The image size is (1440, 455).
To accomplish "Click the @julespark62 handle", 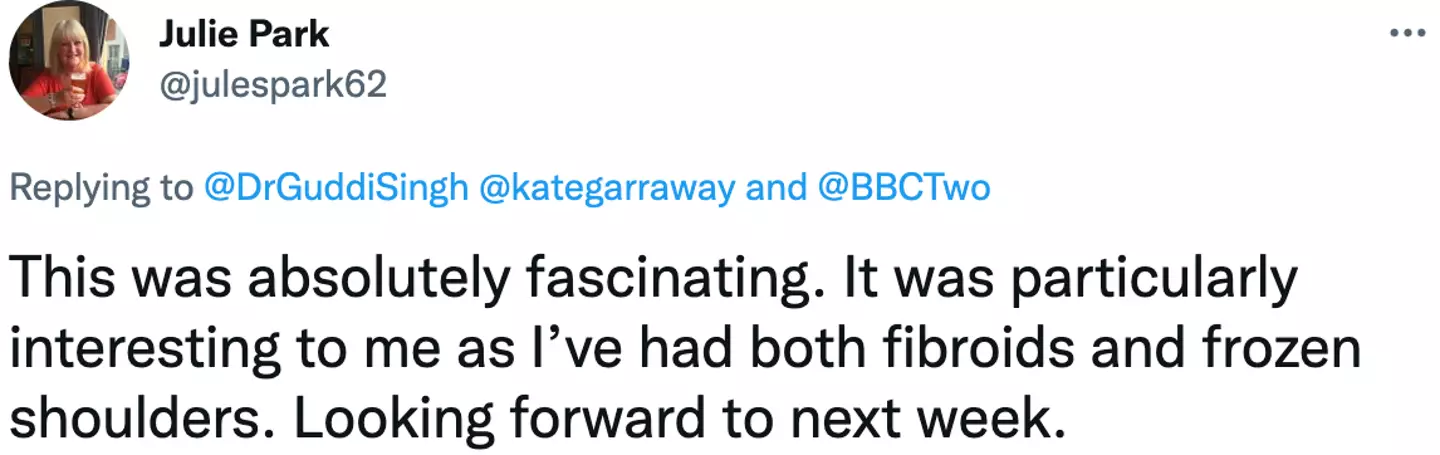I will click(272, 85).
